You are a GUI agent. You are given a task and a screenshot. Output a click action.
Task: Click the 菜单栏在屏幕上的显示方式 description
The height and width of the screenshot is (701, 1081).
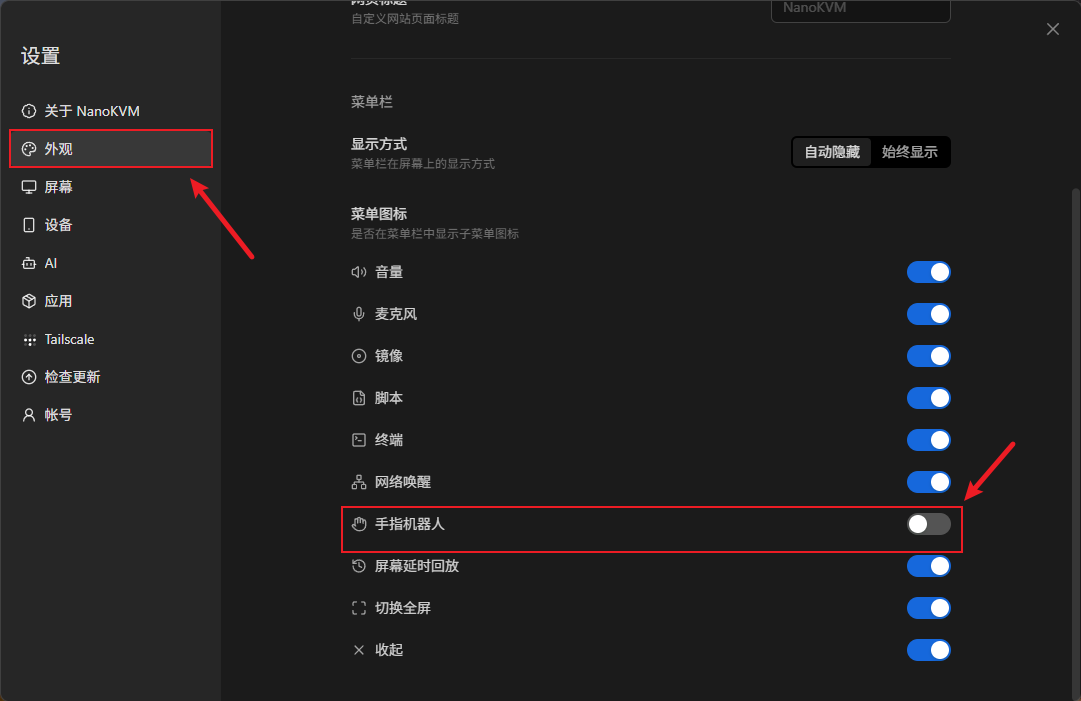(x=423, y=164)
